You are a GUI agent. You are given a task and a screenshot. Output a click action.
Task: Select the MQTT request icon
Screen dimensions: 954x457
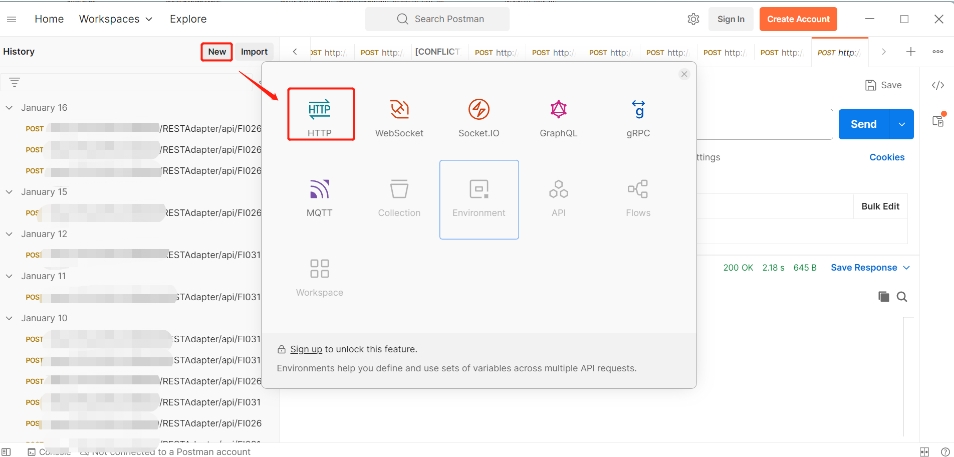(x=319, y=189)
